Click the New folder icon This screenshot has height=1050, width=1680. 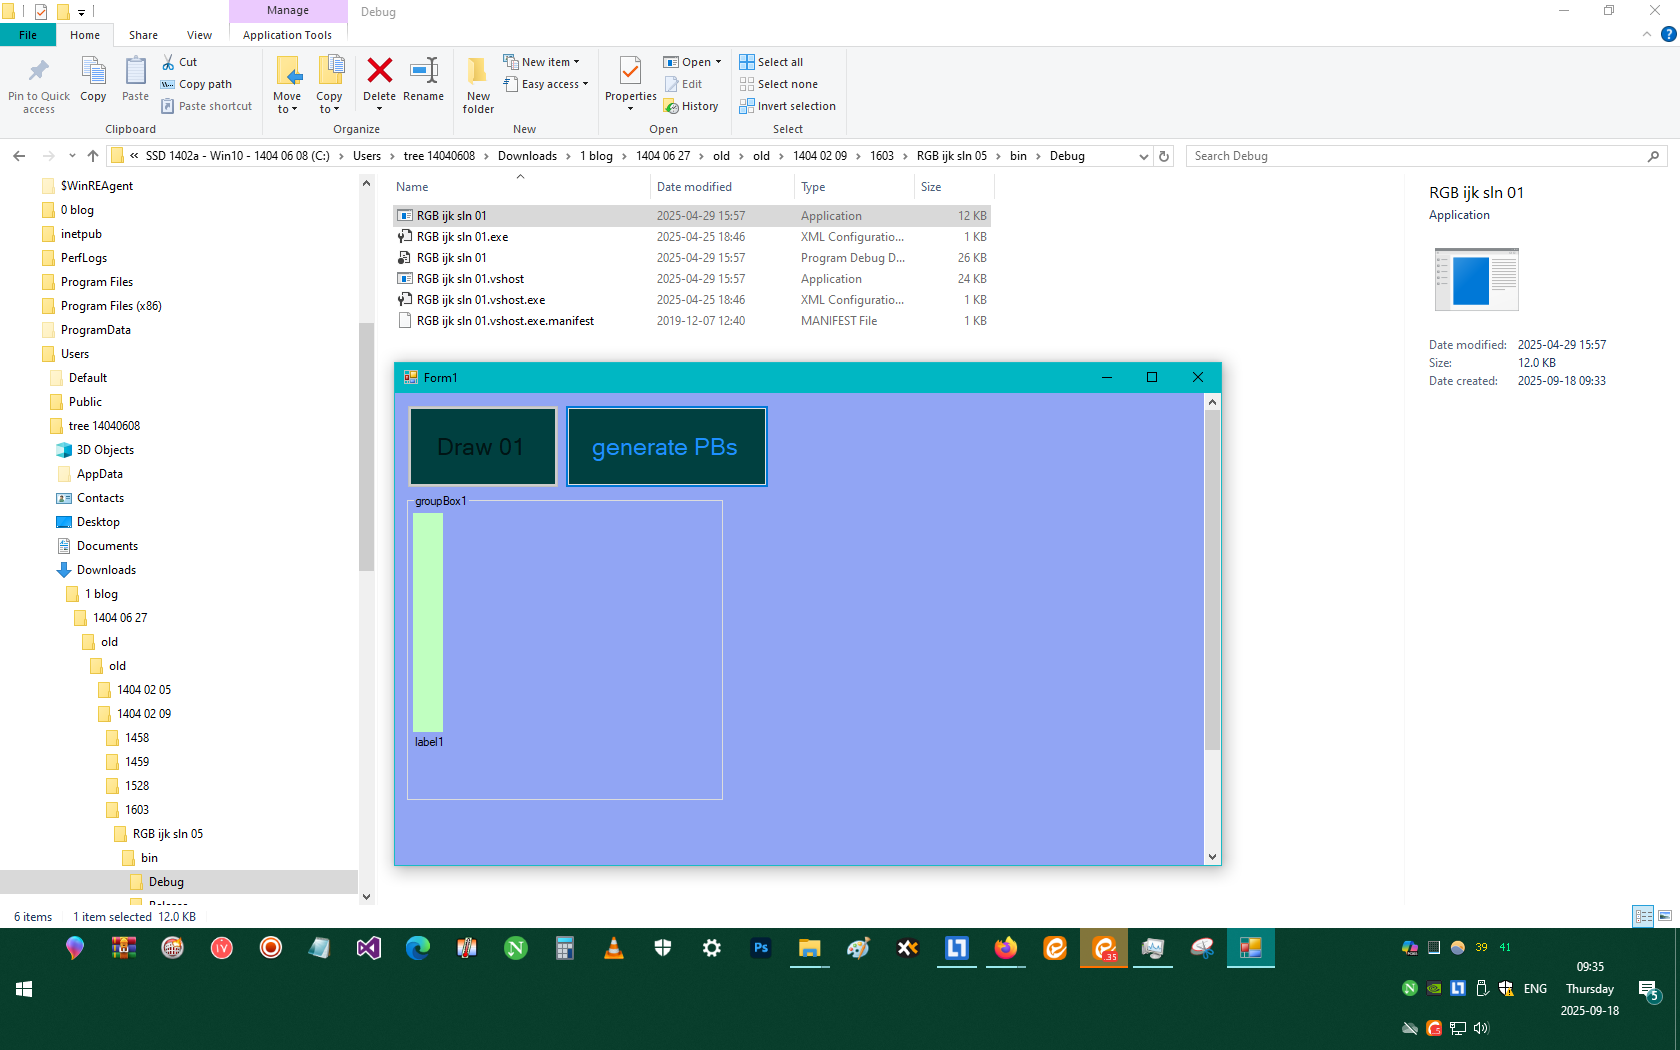tap(478, 72)
